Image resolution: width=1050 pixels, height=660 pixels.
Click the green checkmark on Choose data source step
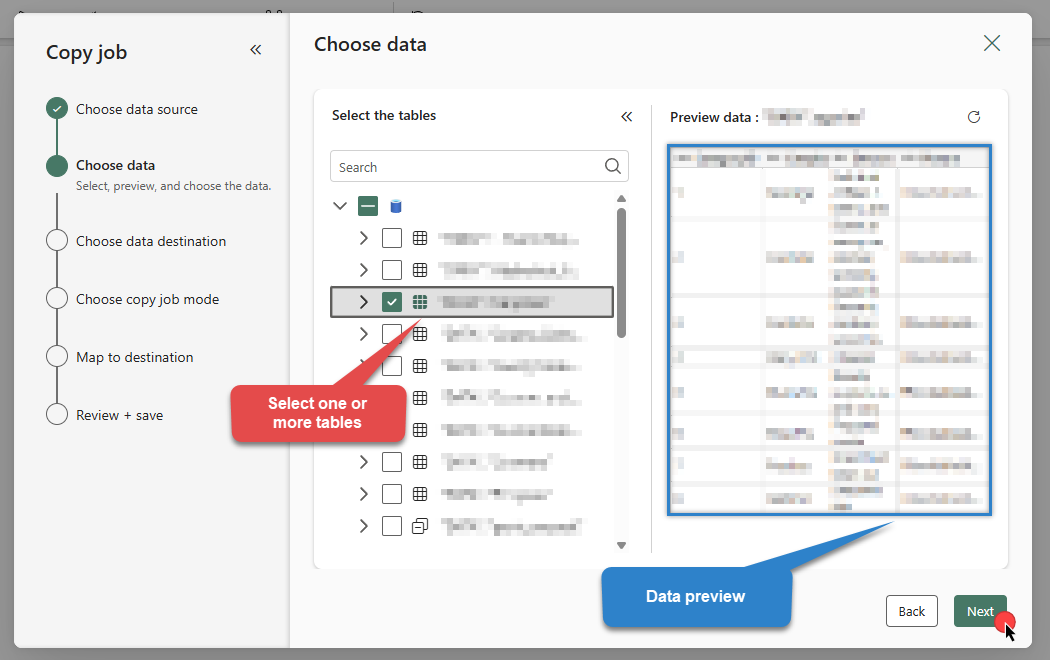pyautogui.click(x=57, y=108)
